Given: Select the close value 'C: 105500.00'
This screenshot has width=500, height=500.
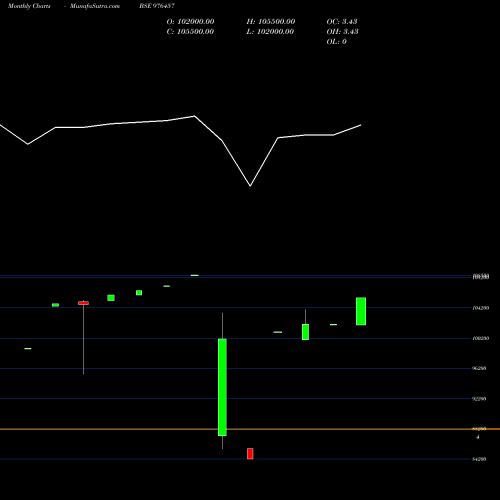Looking at the screenshot, I should tap(190, 32).
